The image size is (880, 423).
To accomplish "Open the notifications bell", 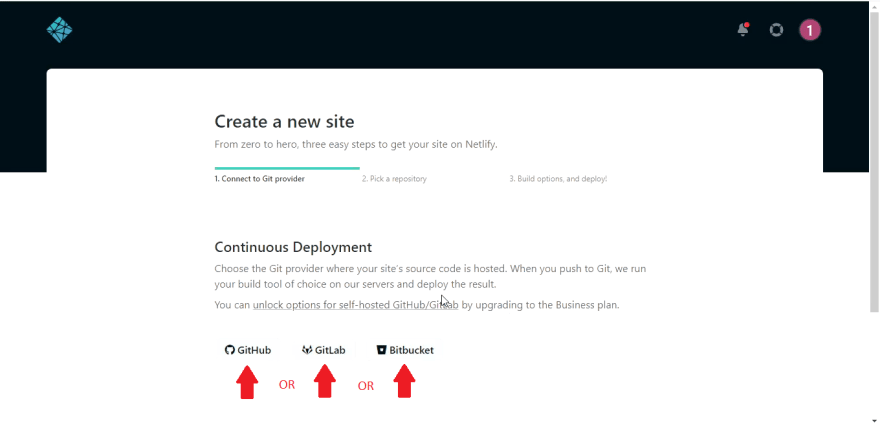I will 743,29.
